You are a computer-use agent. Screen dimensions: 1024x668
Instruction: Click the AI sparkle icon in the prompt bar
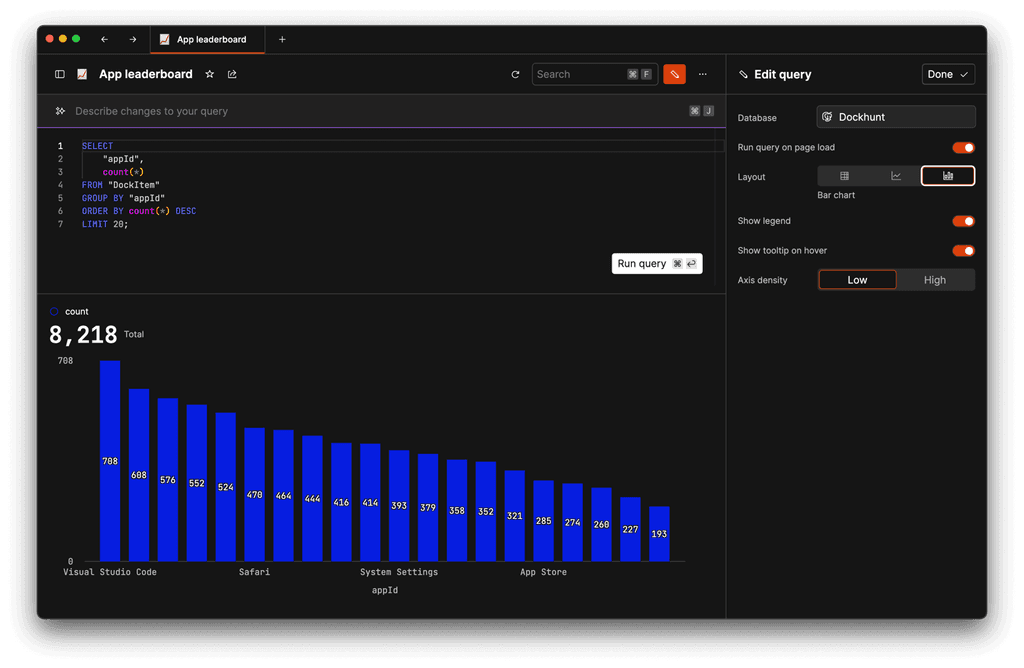[x=62, y=110]
